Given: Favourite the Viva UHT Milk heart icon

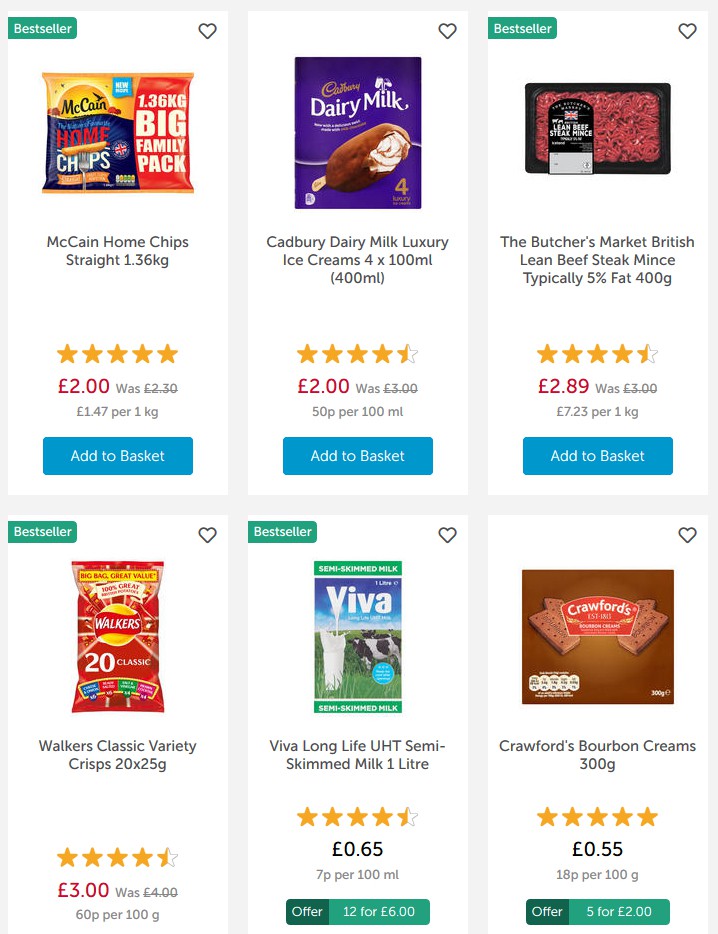Looking at the screenshot, I should pos(447,535).
